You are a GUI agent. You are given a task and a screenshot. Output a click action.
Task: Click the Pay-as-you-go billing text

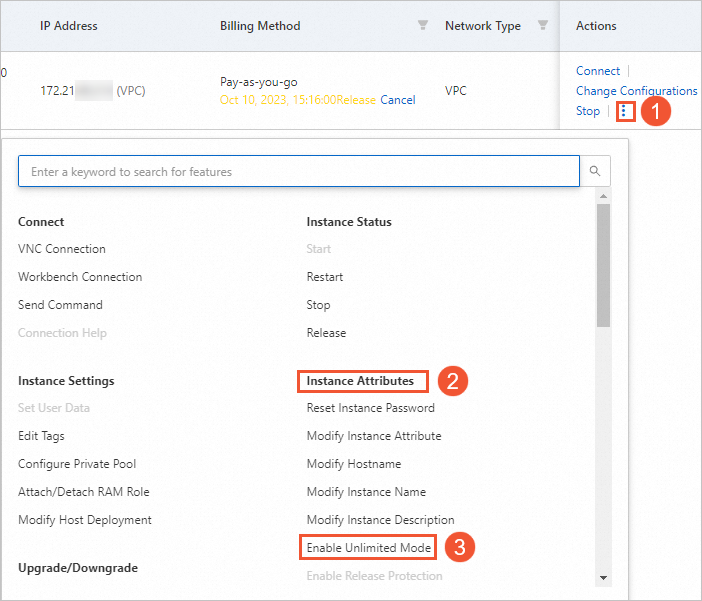coord(259,82)
